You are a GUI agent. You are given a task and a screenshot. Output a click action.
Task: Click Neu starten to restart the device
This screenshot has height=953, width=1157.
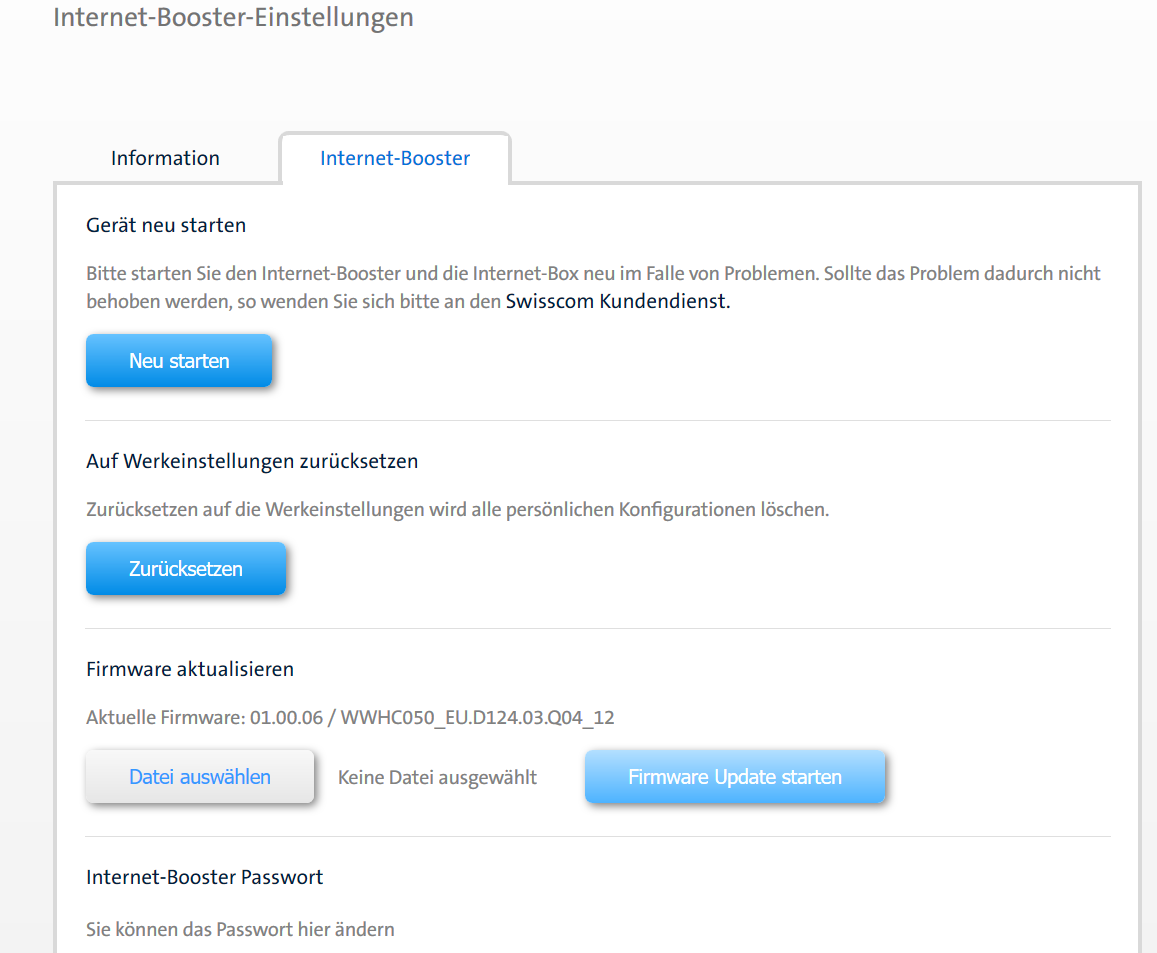(178, 360)
